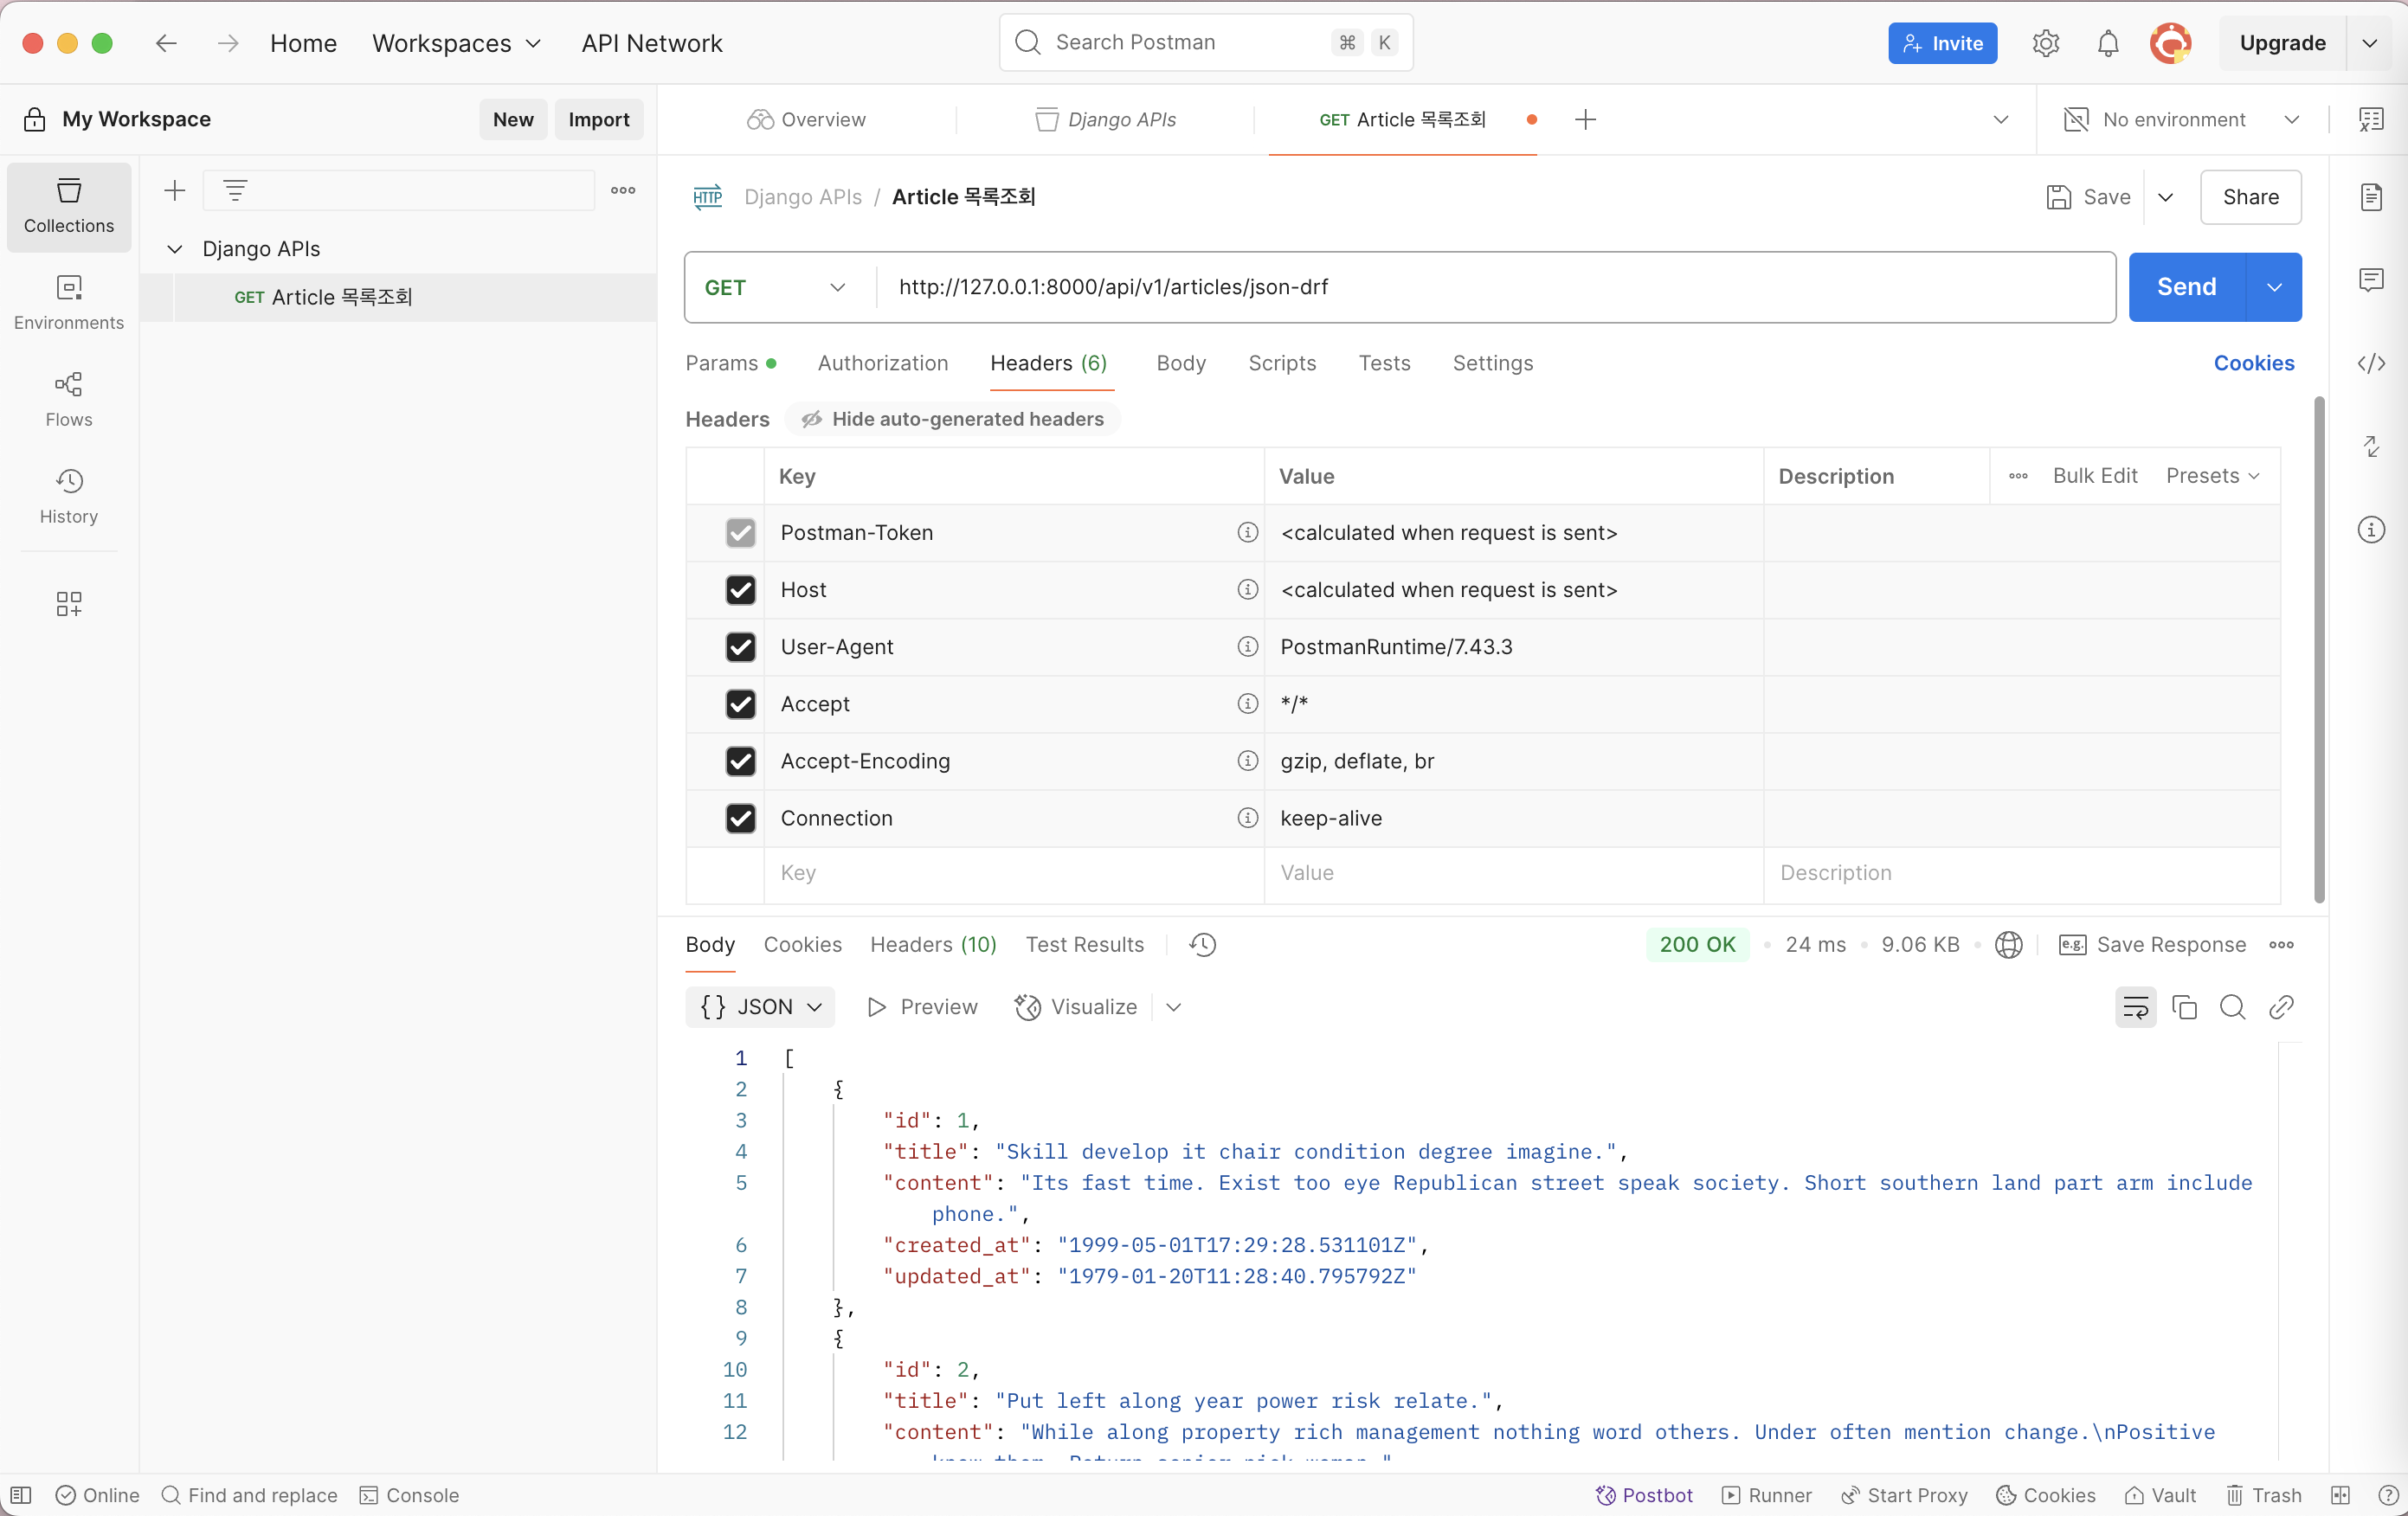Open the JSON format dropdown
The image size is (2408, 1516).
(760, 1007)
